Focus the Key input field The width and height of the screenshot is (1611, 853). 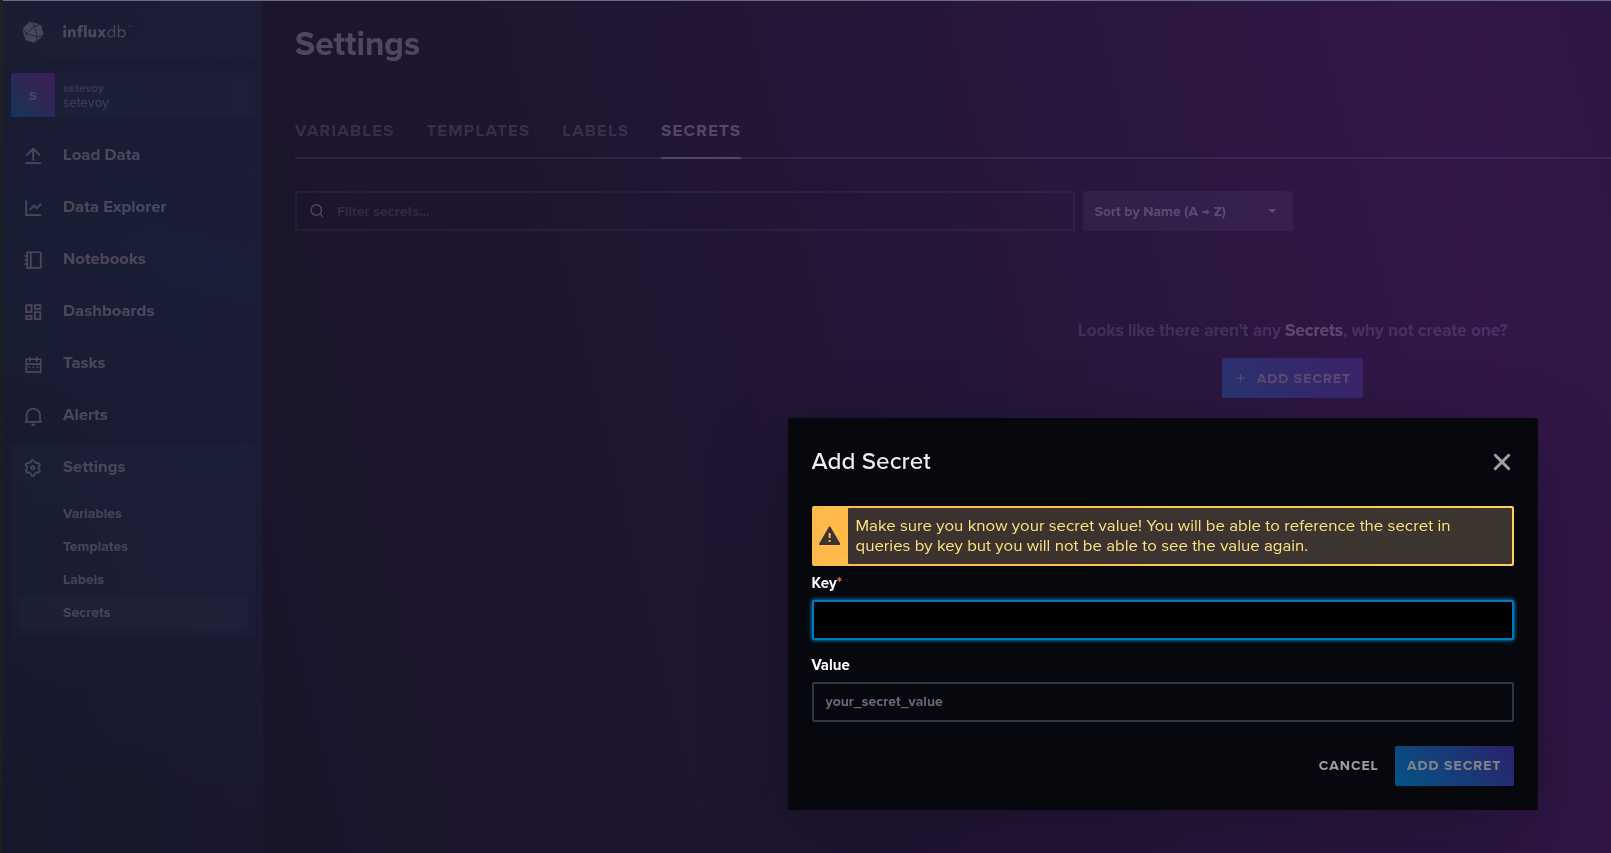[1162, 620]
